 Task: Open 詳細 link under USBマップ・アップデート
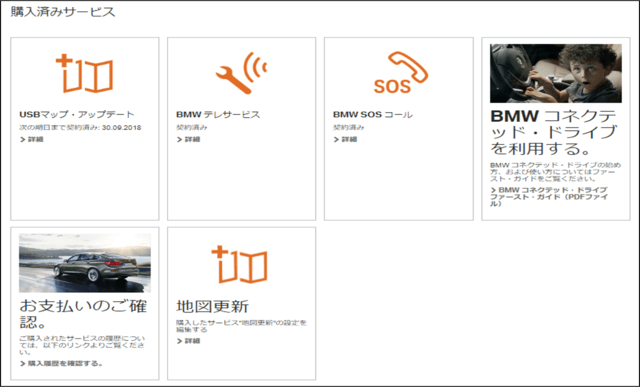point(31,140)
